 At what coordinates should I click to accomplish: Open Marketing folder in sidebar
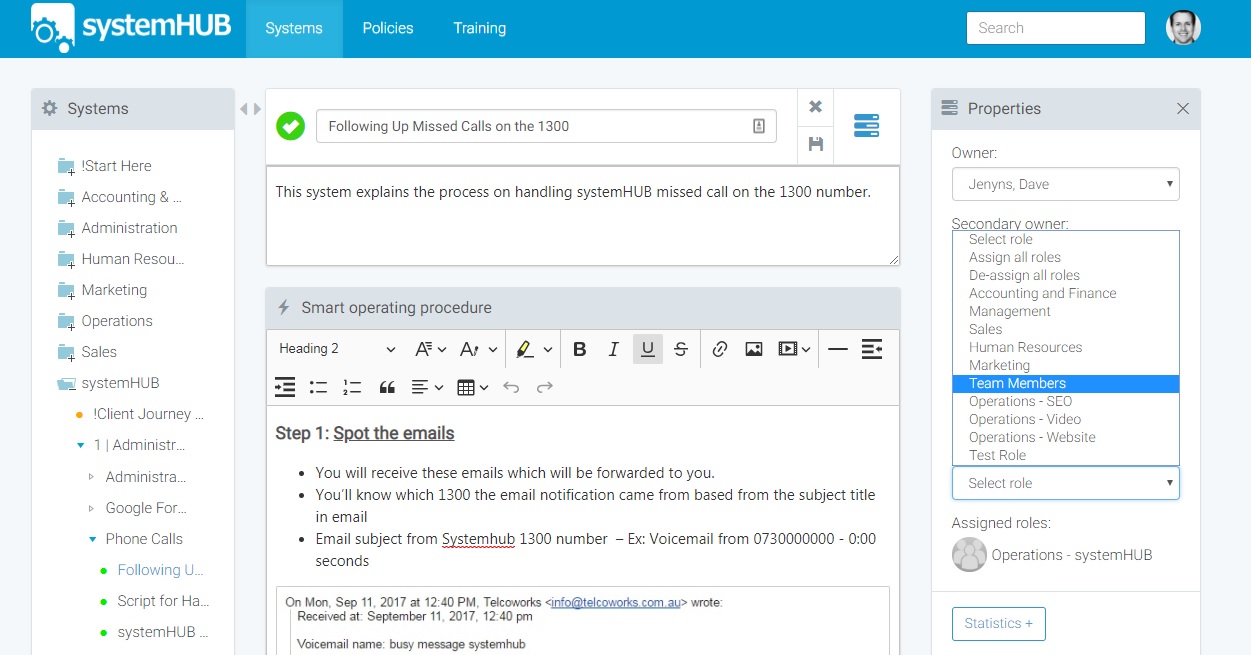coord(114,290)
